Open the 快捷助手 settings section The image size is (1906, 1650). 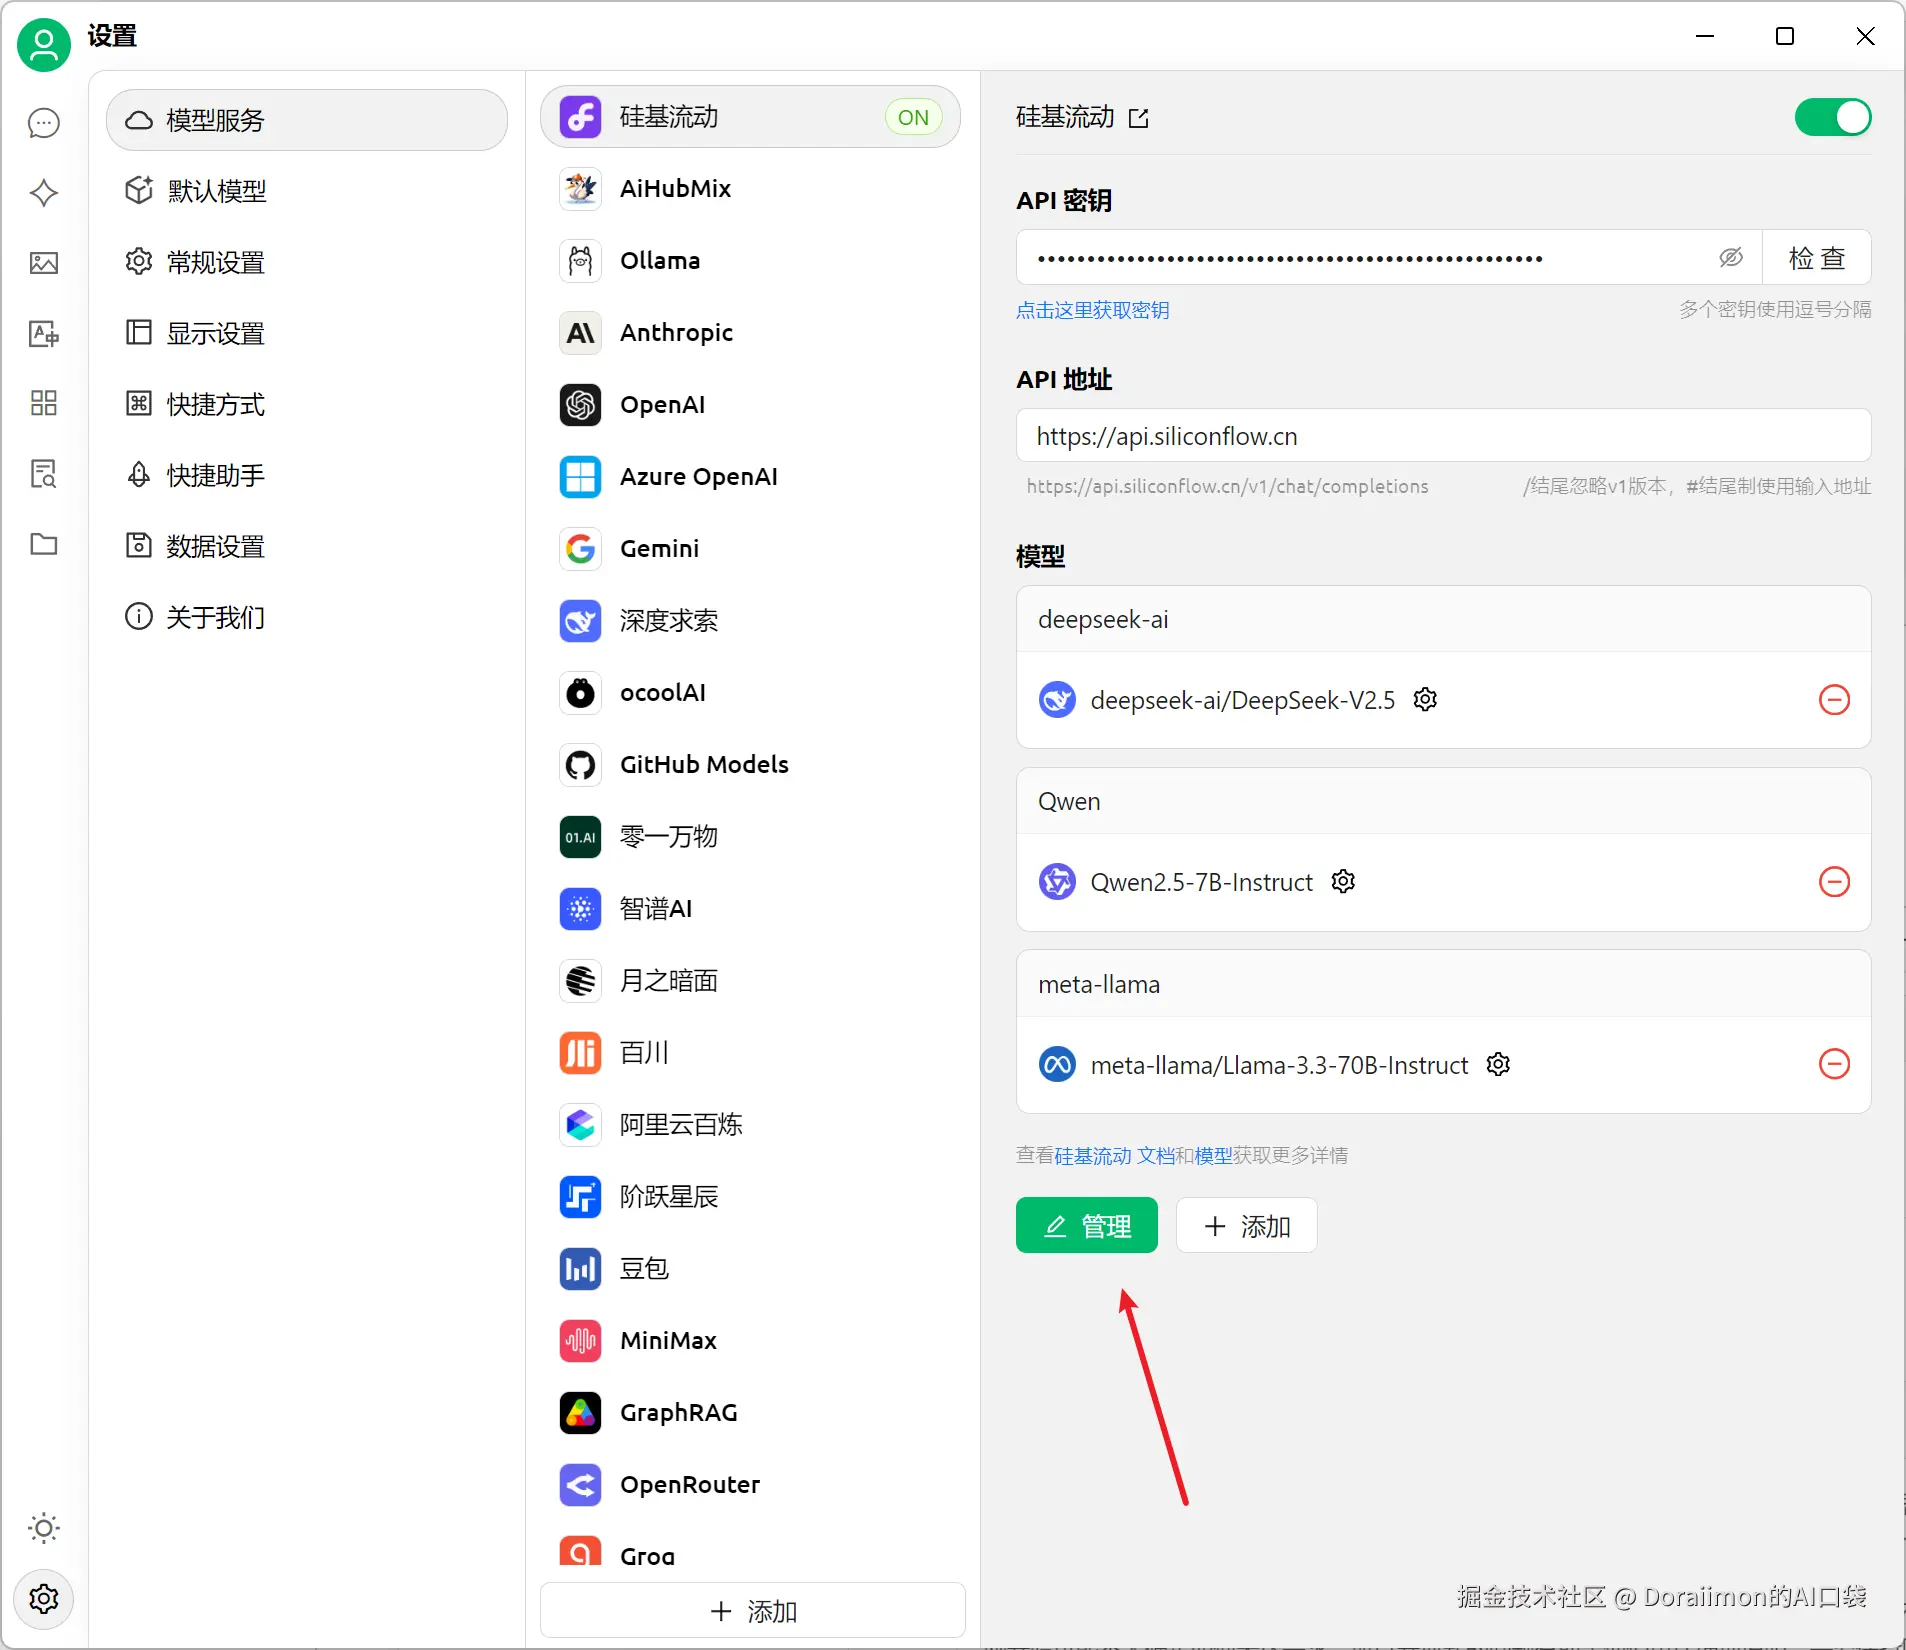pyautogui.click(x=307, y=475)
